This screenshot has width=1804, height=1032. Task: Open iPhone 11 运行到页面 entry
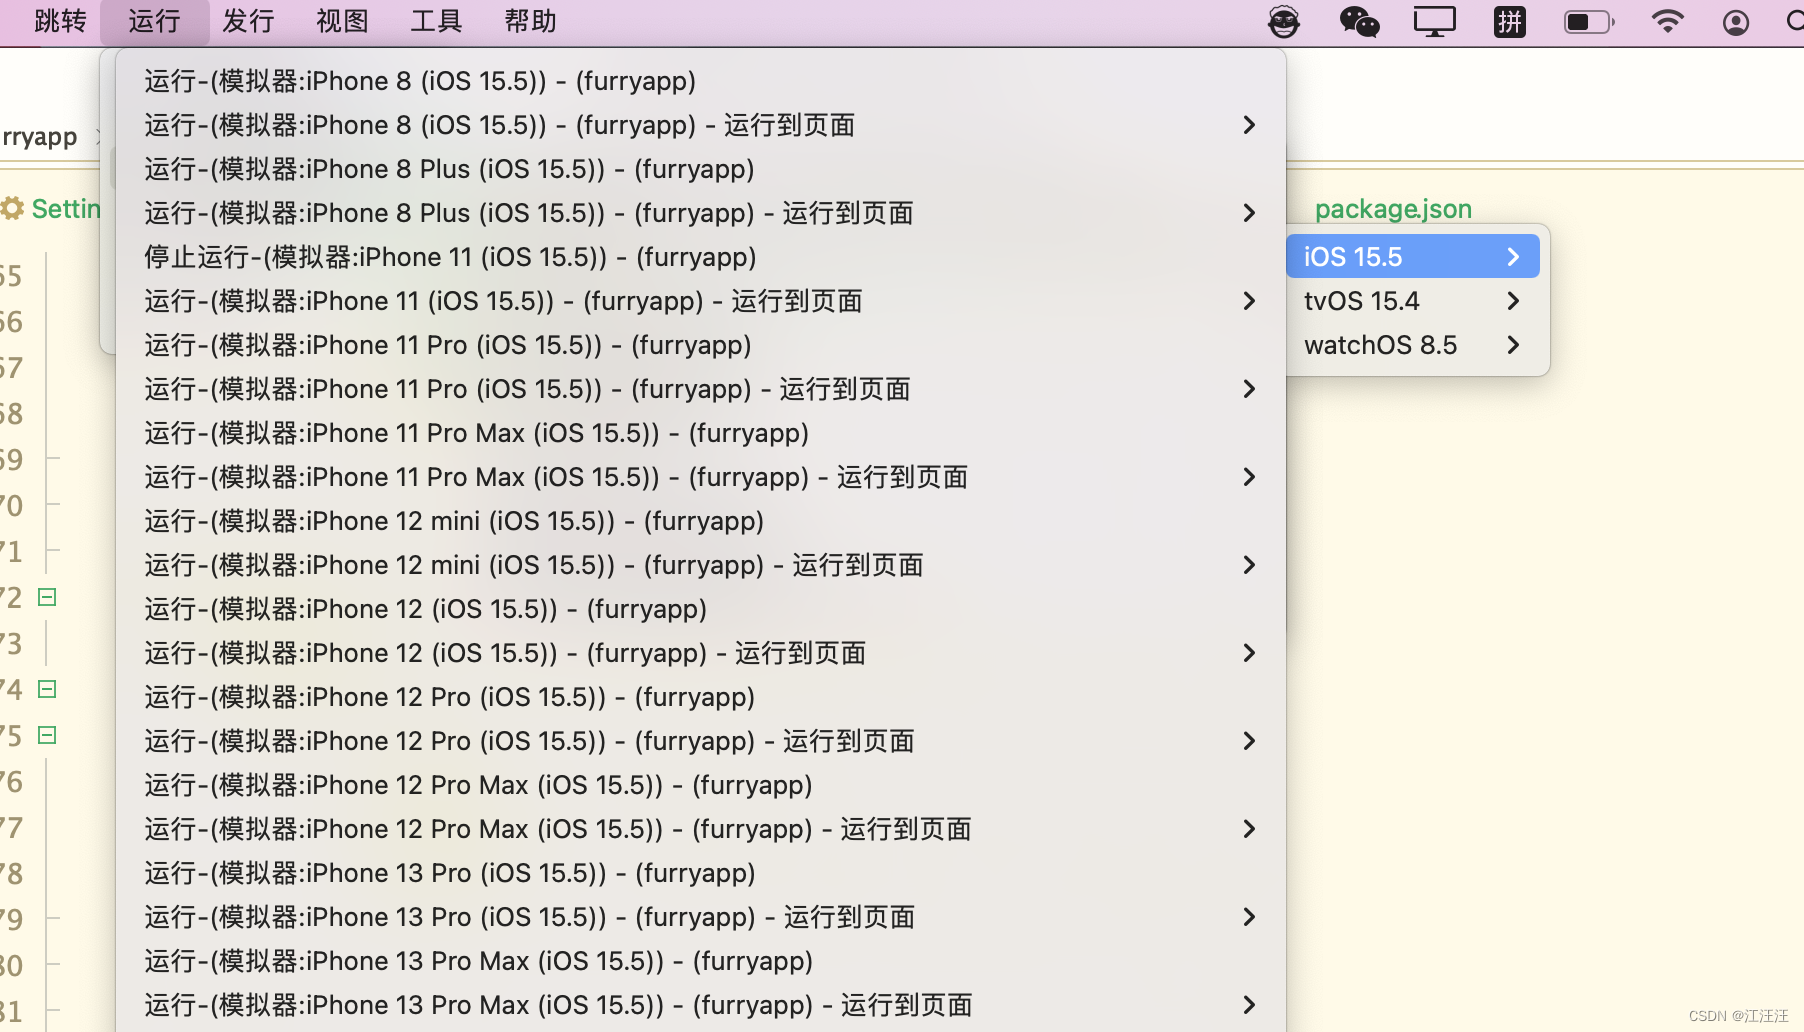tap(700, 301)
